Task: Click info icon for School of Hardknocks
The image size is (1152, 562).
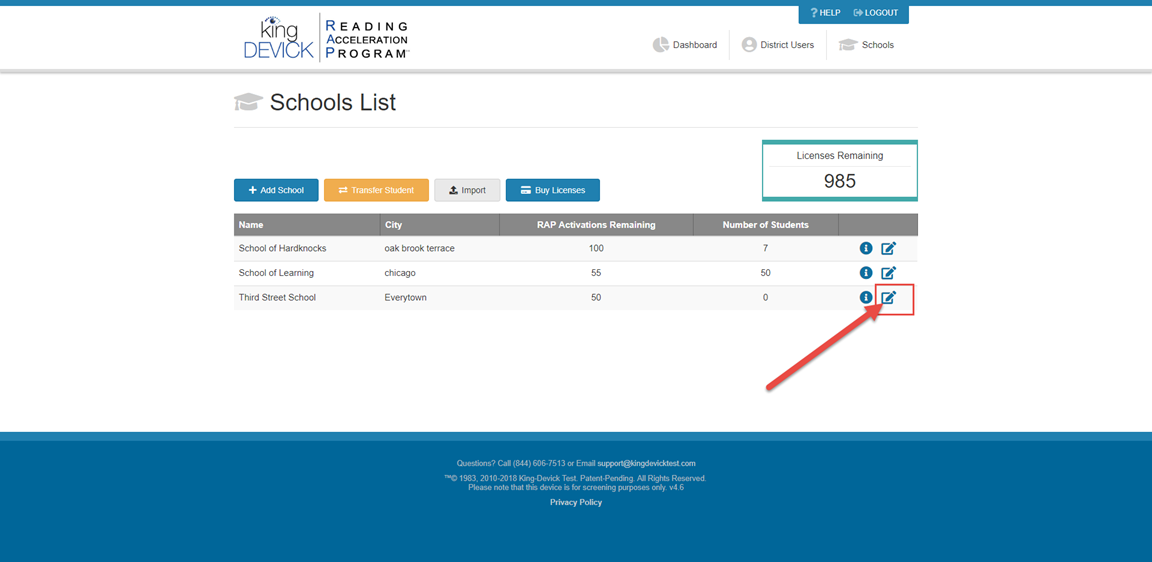Action: [x=866, y=248]
